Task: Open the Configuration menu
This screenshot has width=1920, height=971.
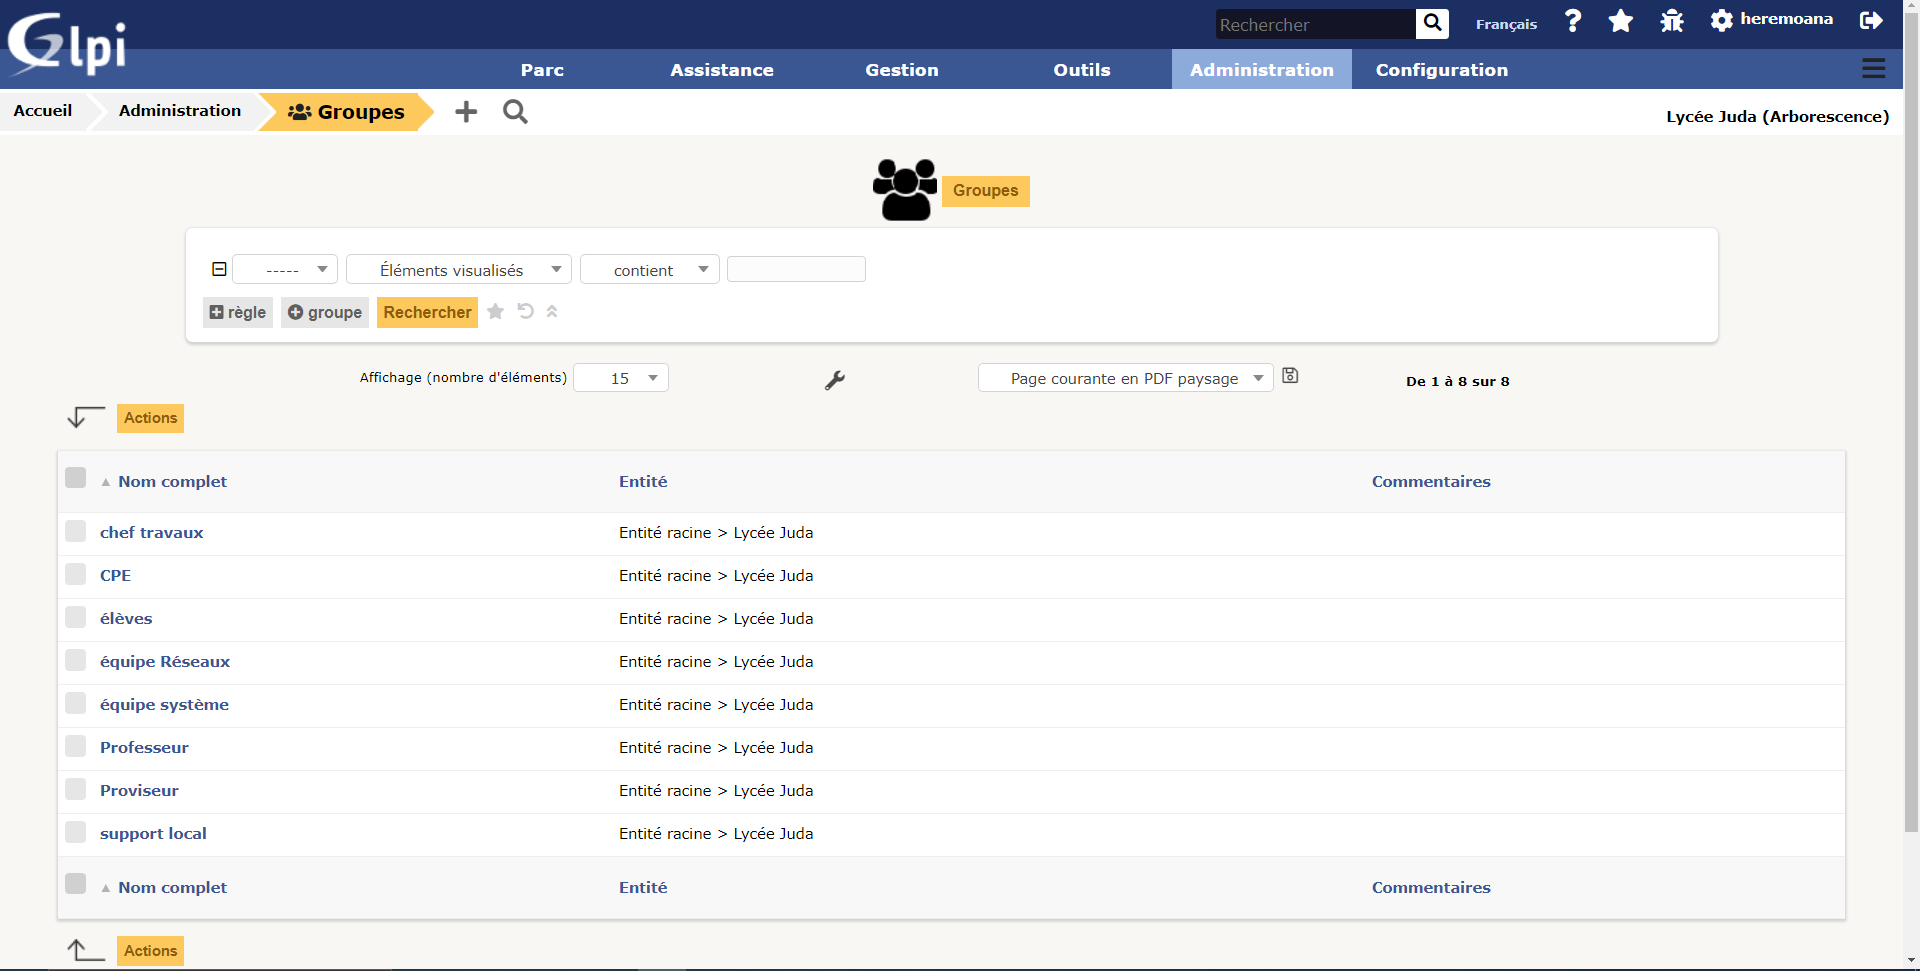Action: (1441, 70)
